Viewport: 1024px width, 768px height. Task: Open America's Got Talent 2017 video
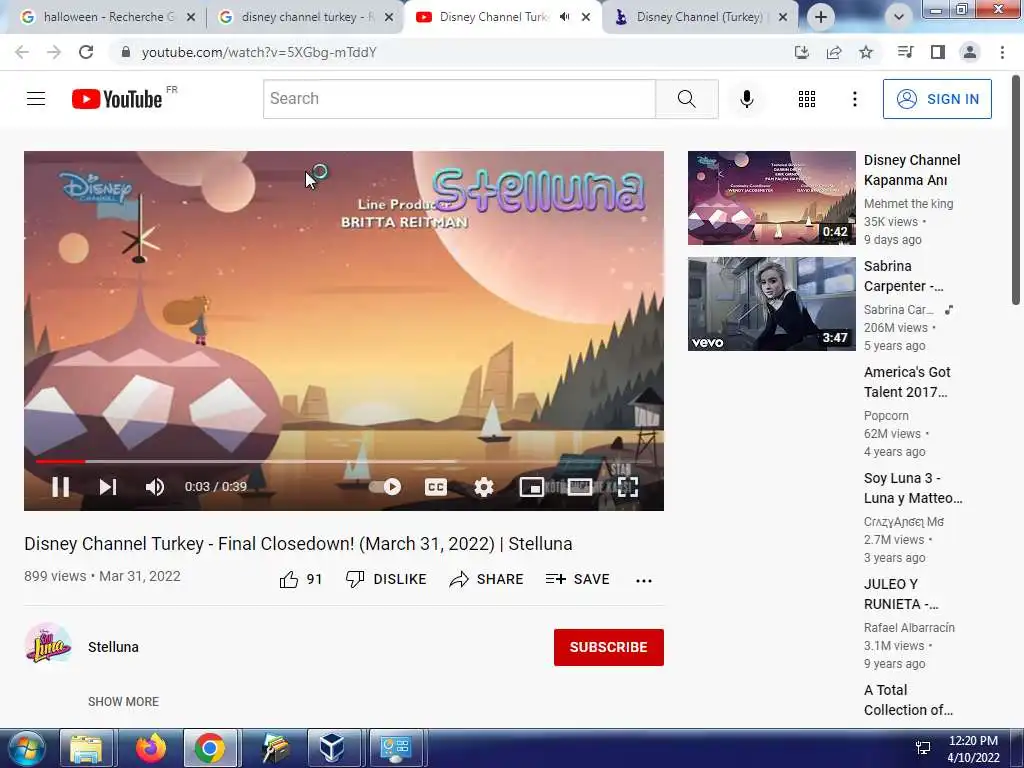[x=907, y=382]
